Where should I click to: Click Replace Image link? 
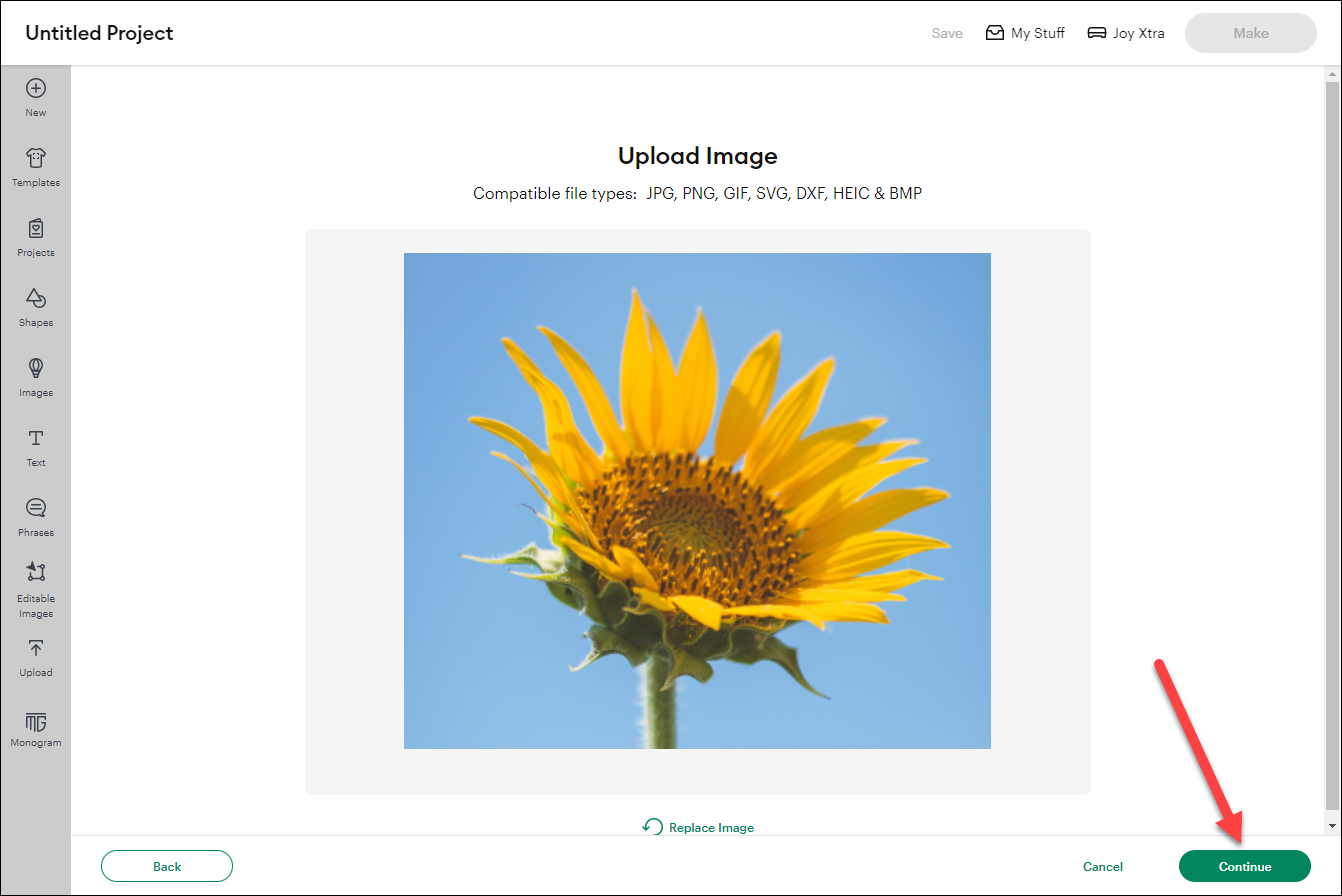(x=698, y=827)
